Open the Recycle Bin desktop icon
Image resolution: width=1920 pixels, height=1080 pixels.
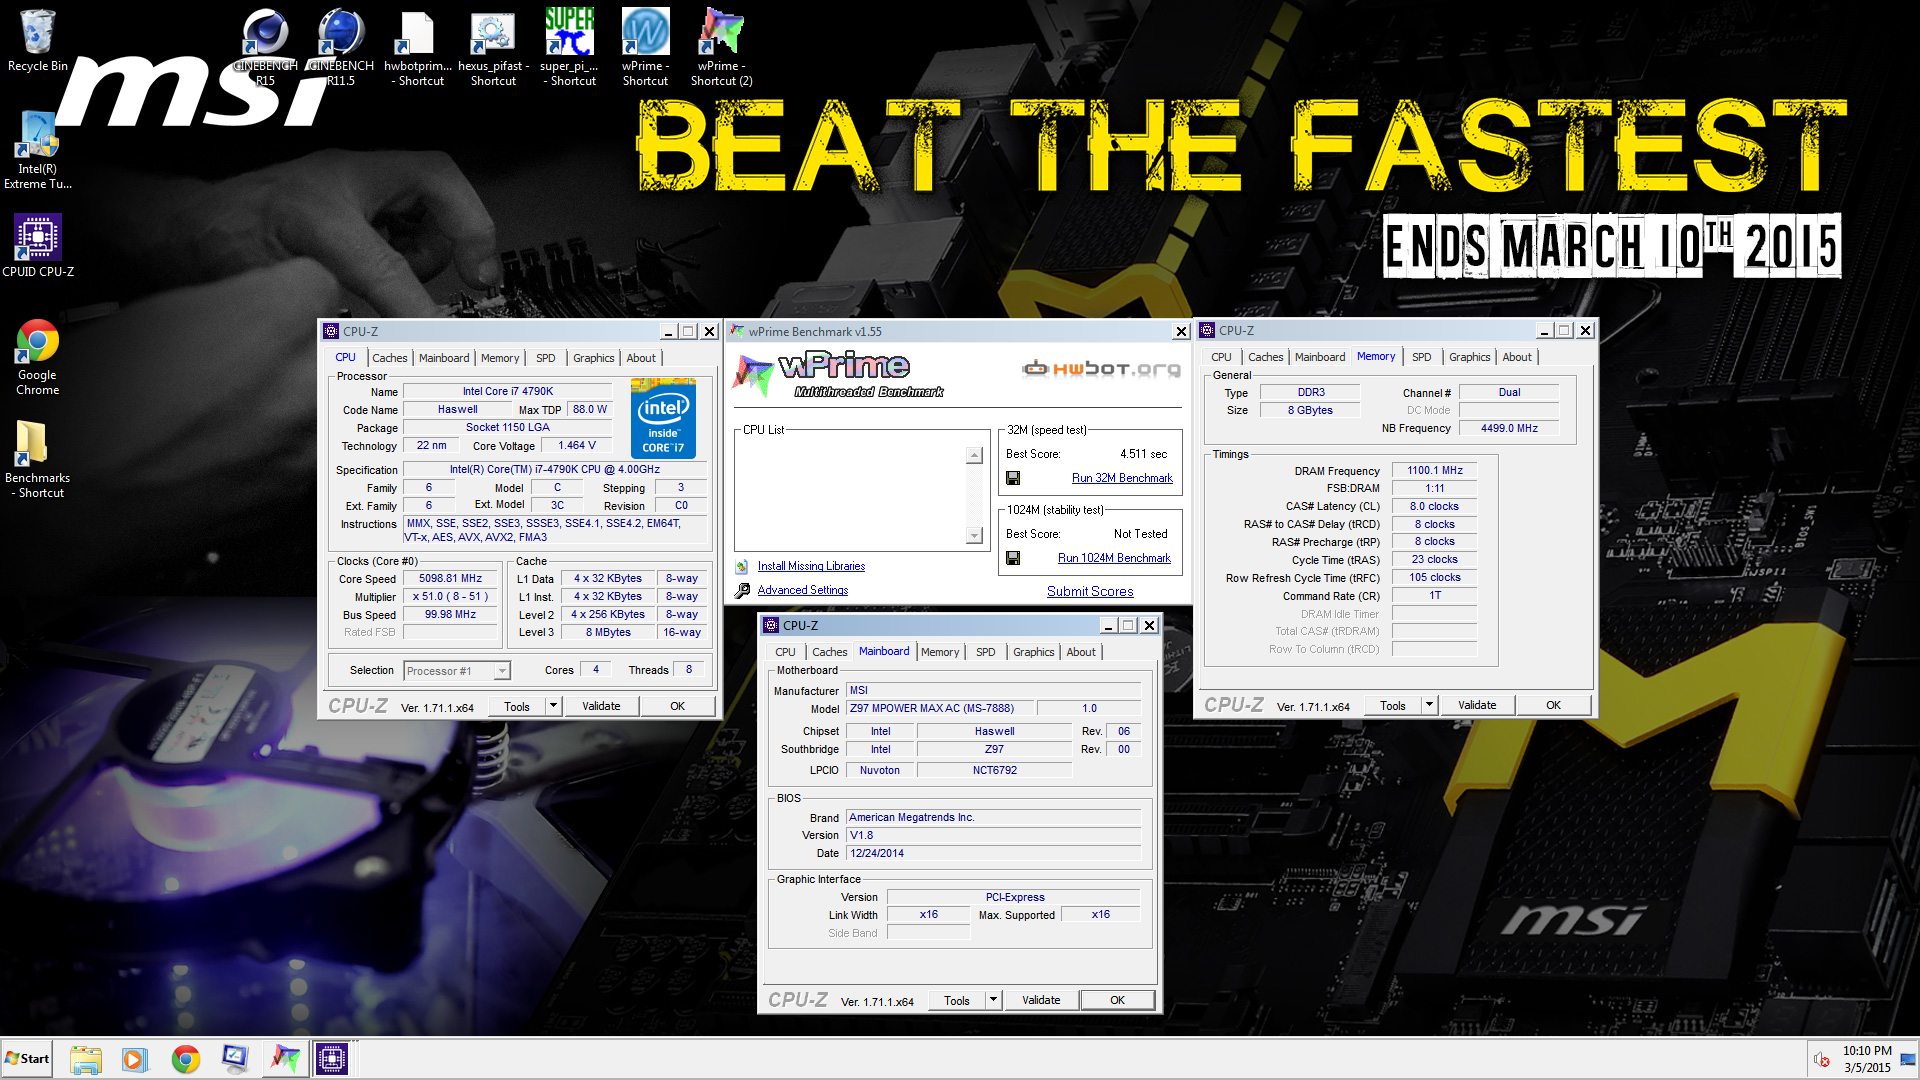(37, 40)
